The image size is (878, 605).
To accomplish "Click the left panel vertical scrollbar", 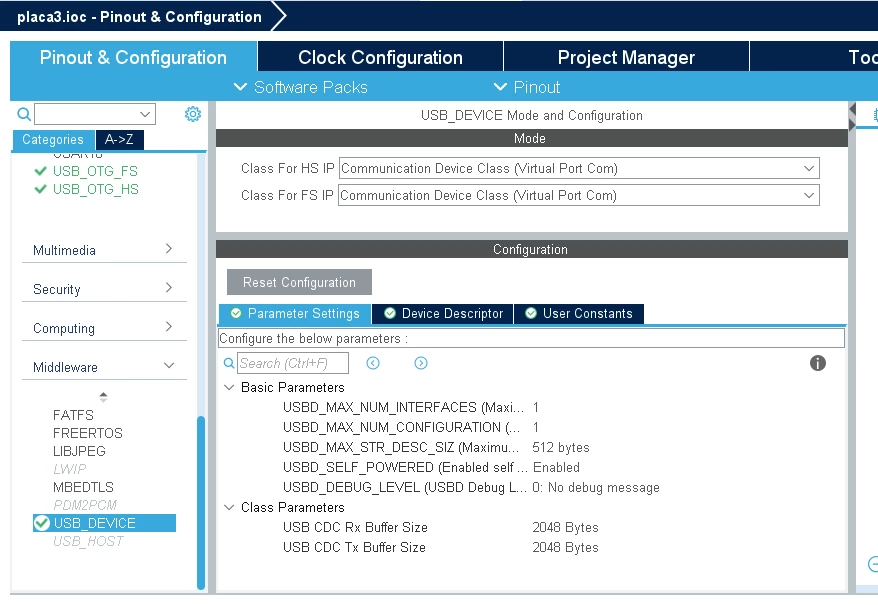I will tap(201, 503).
